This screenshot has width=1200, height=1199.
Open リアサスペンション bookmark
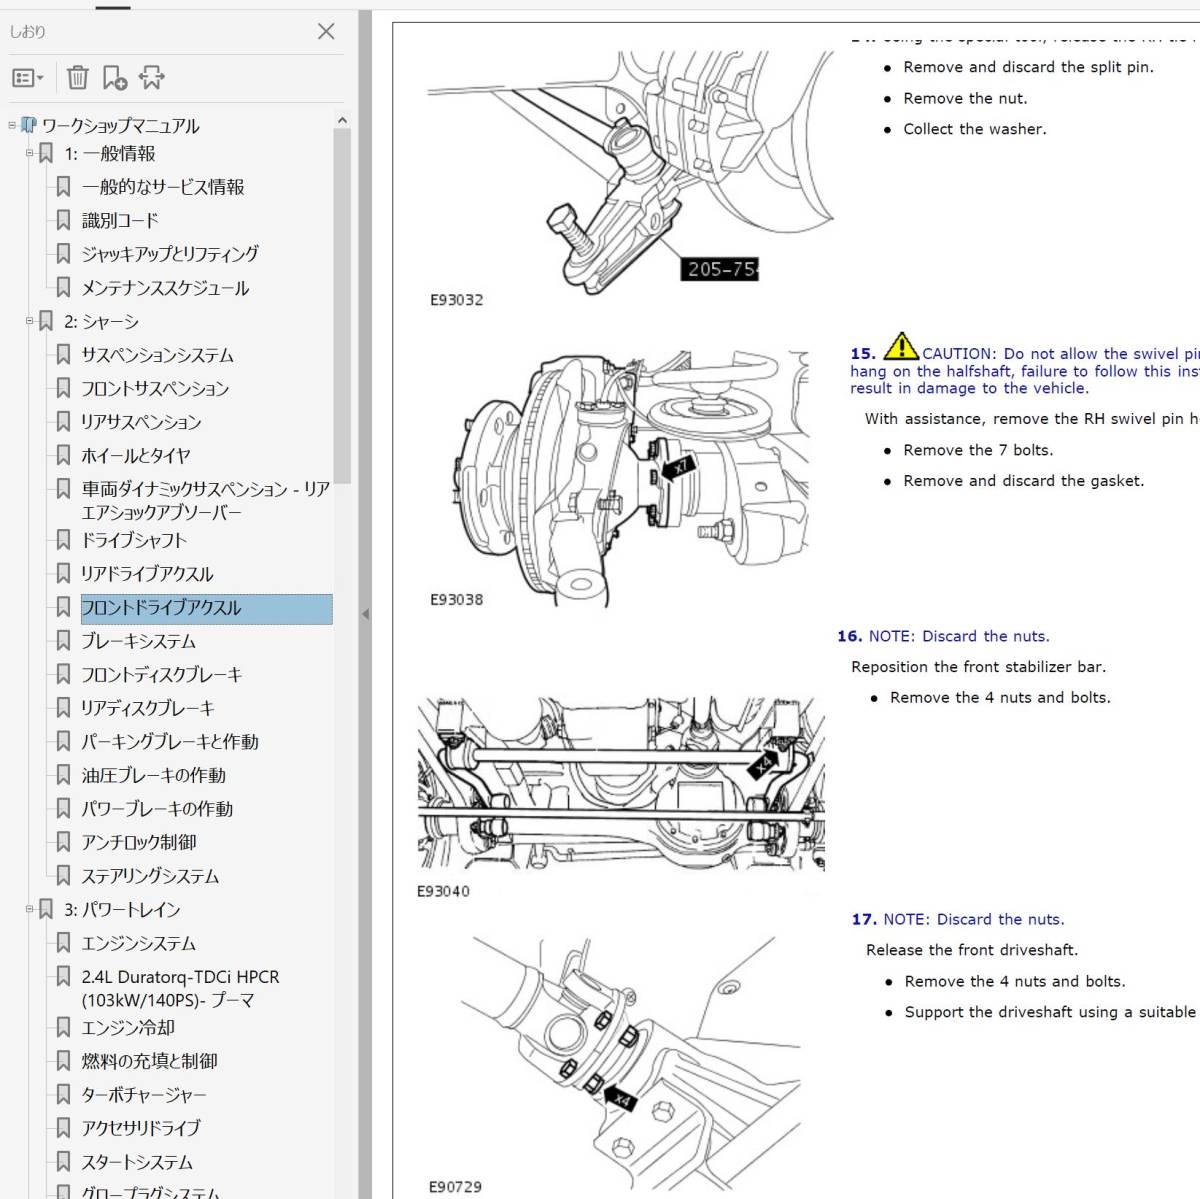pyautogui.click(x=141, y=422)
